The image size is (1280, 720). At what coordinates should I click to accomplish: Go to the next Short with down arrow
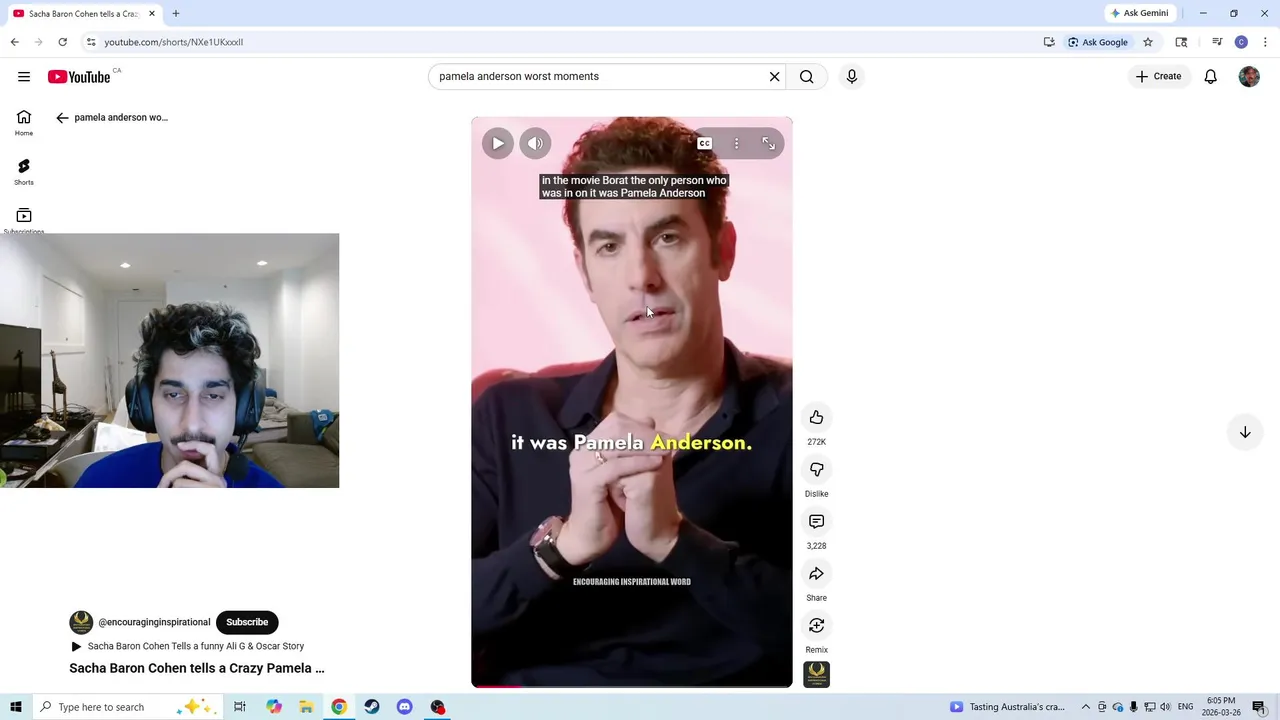1245,432
